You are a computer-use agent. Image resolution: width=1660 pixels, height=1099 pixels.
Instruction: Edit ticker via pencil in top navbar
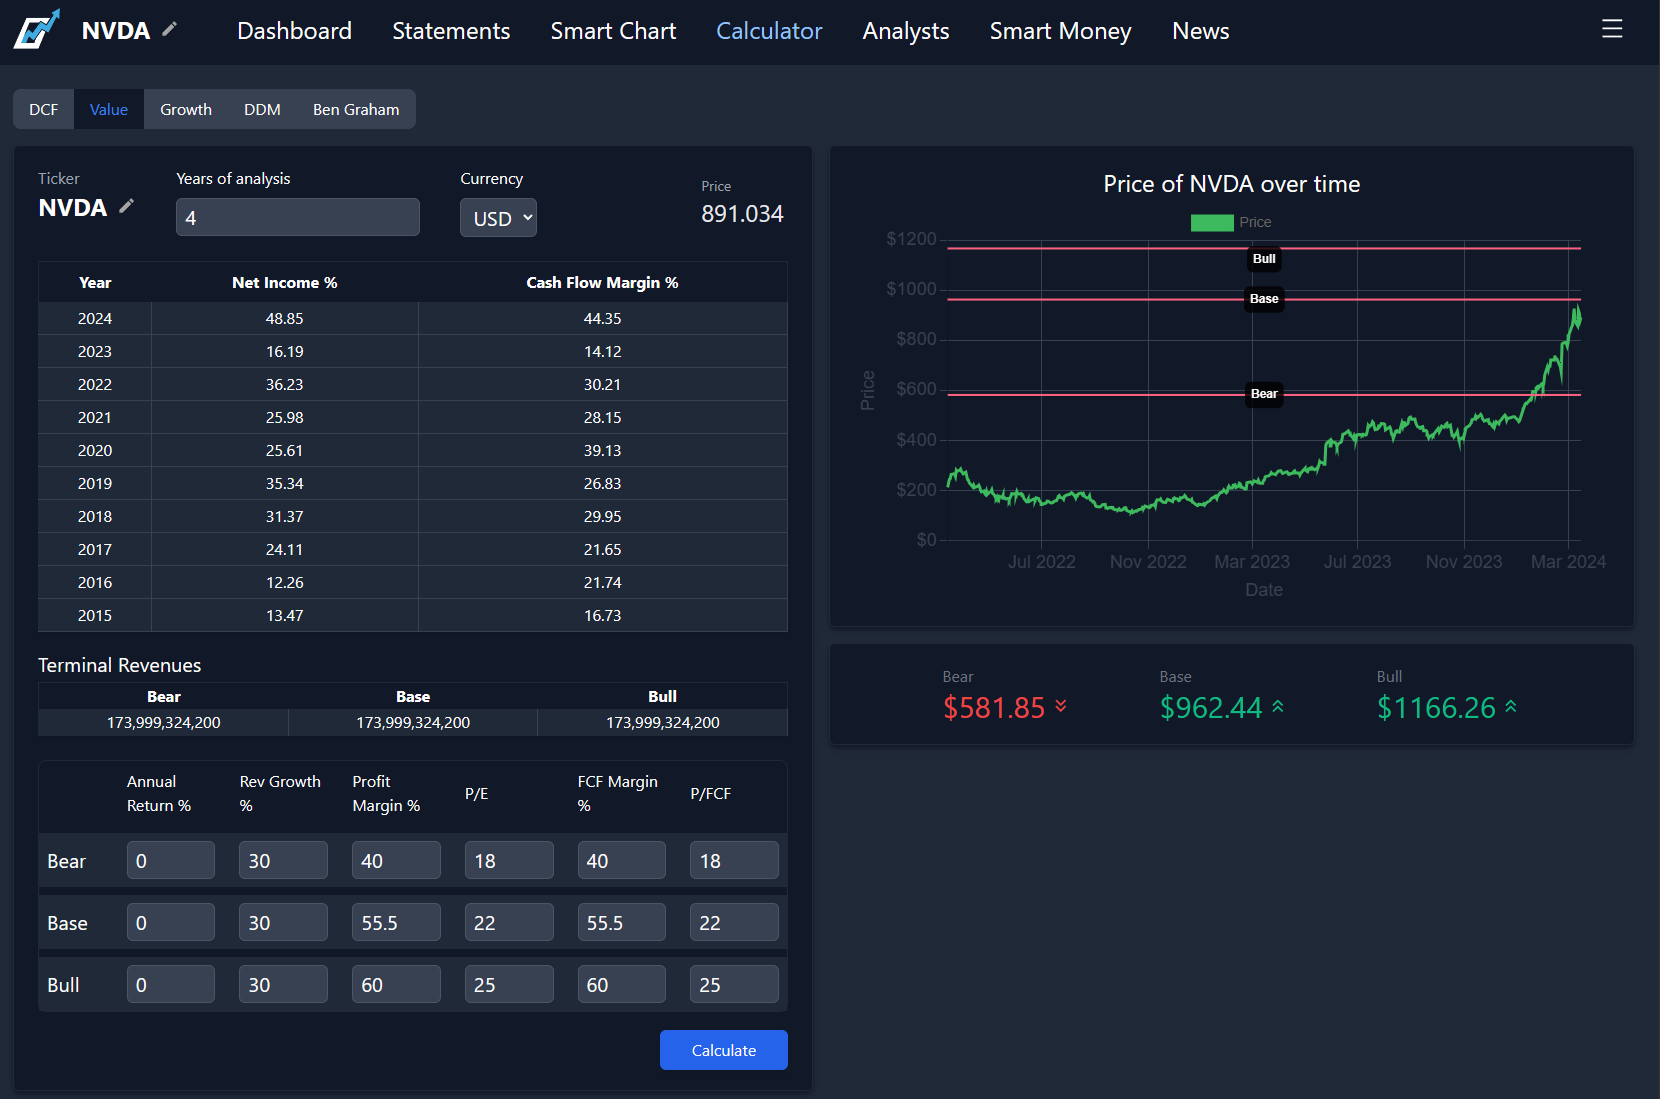pos(170,29)
